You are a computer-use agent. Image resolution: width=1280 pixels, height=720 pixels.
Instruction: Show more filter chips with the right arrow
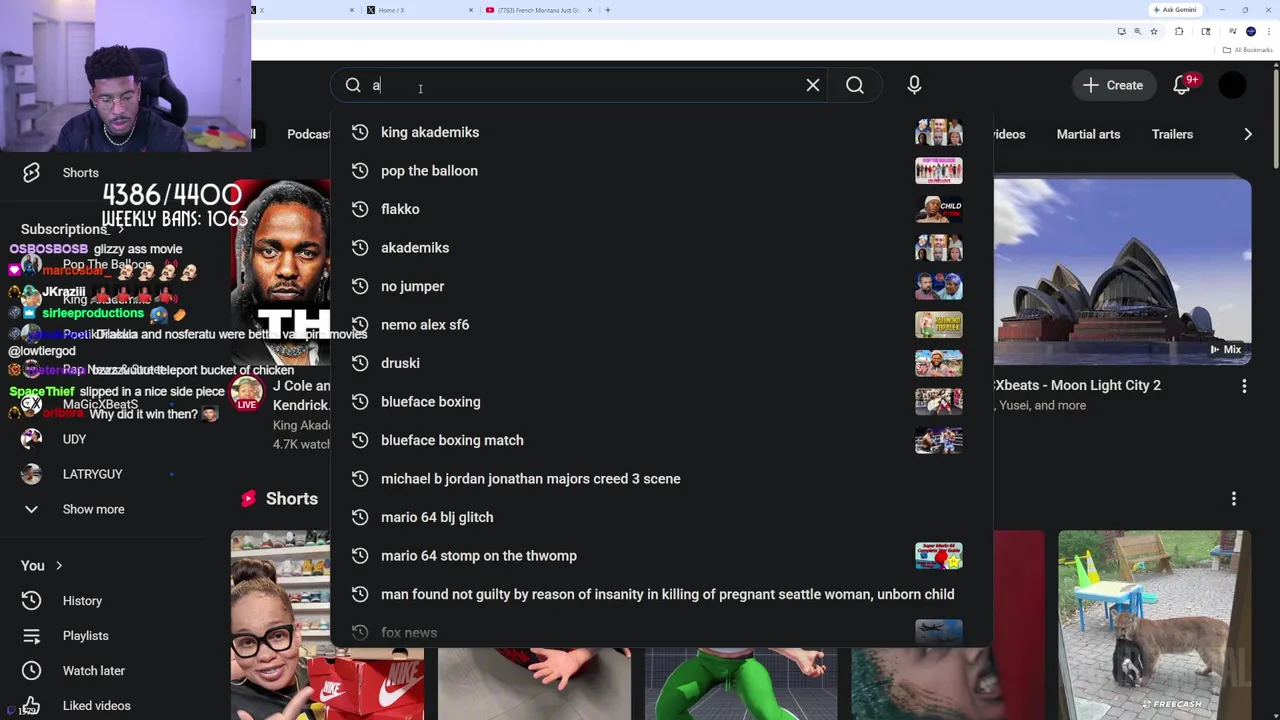pyautogui.click(x=1247, y=134)
